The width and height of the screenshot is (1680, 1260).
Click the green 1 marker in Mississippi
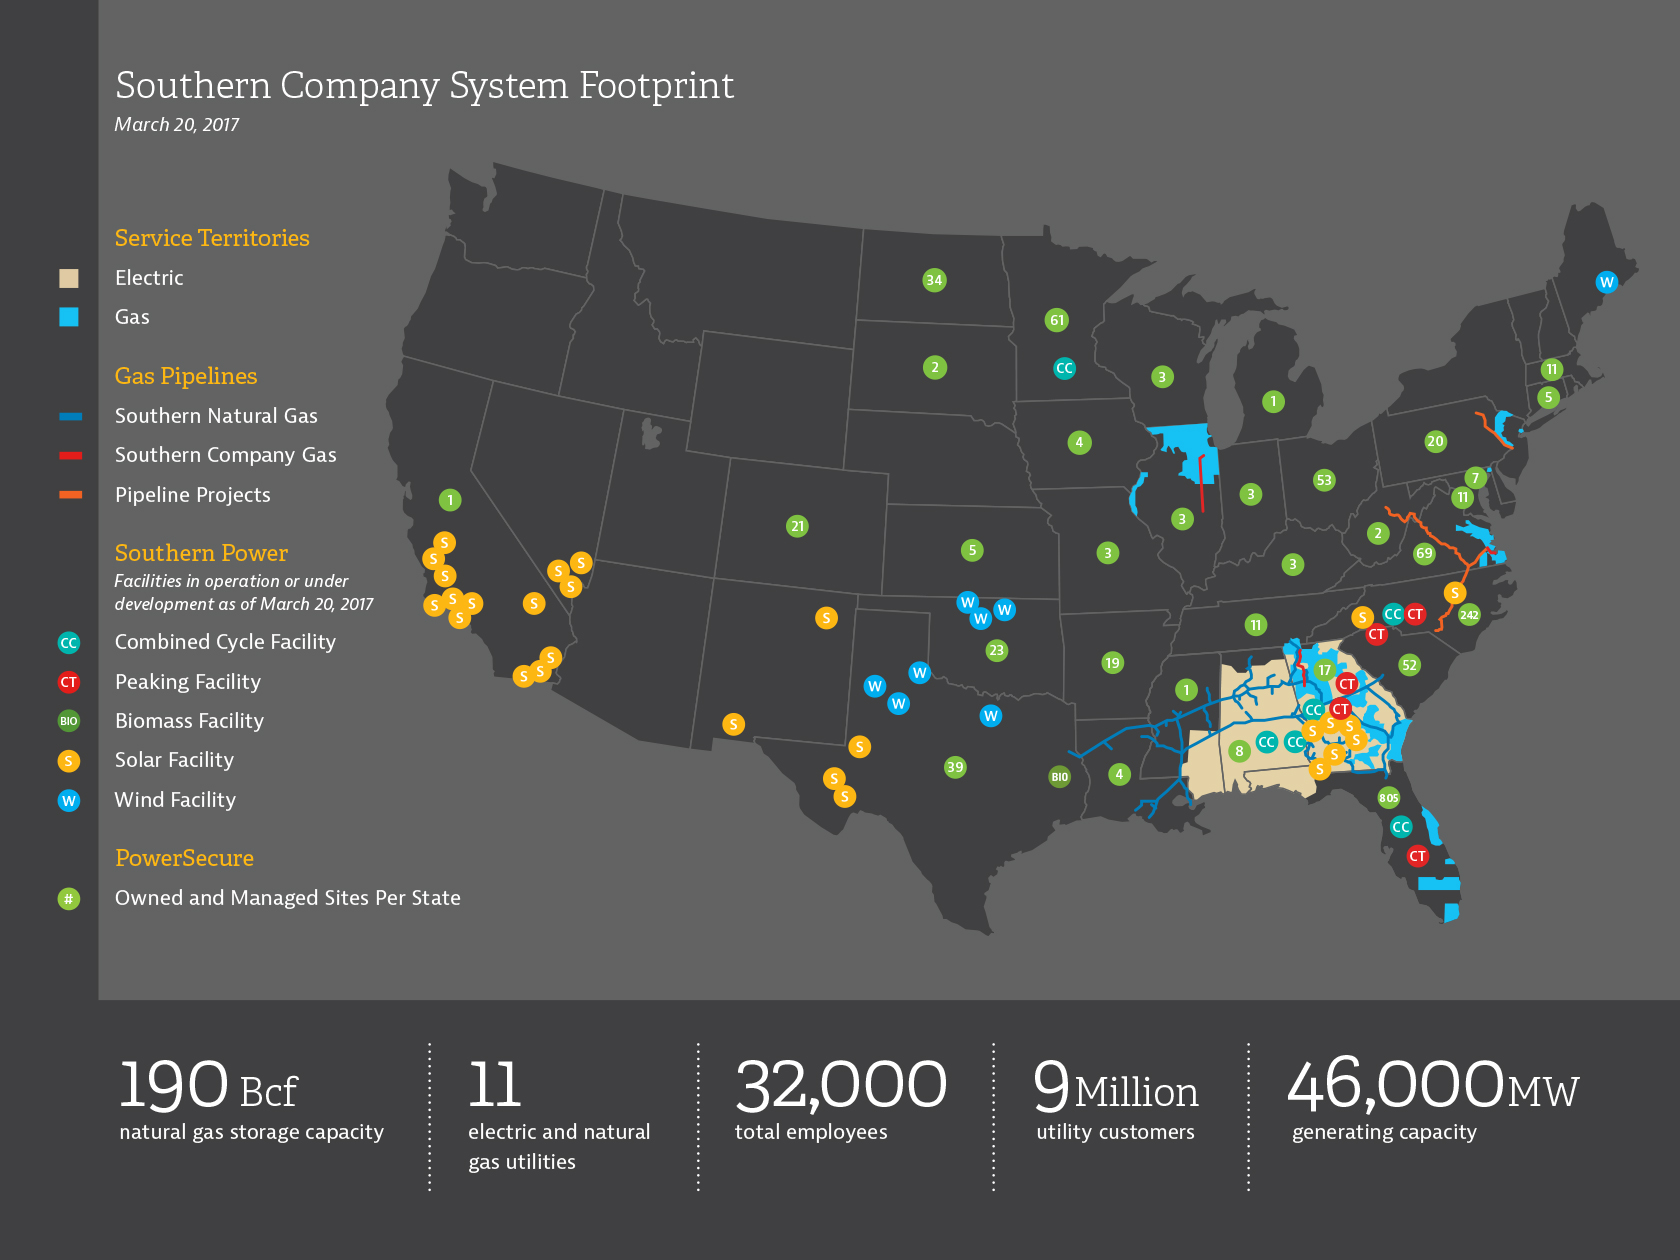(x=1186, y=690)
